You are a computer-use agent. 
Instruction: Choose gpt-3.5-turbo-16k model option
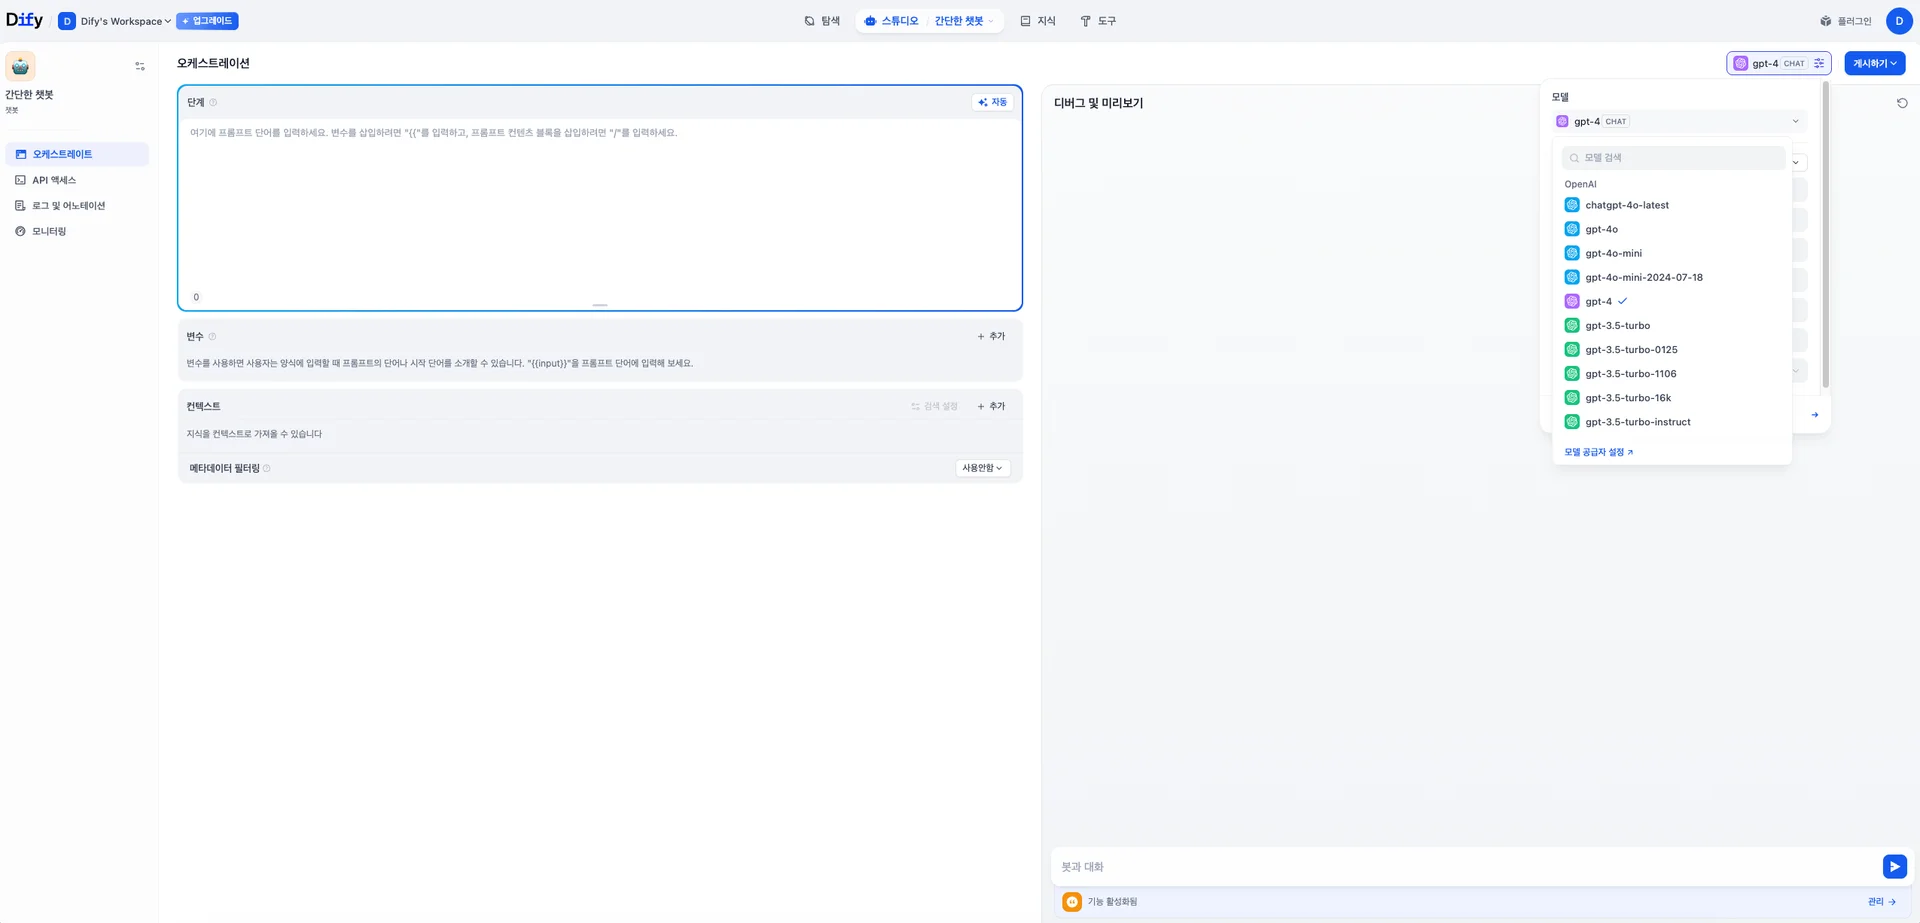click(1627, 398)
